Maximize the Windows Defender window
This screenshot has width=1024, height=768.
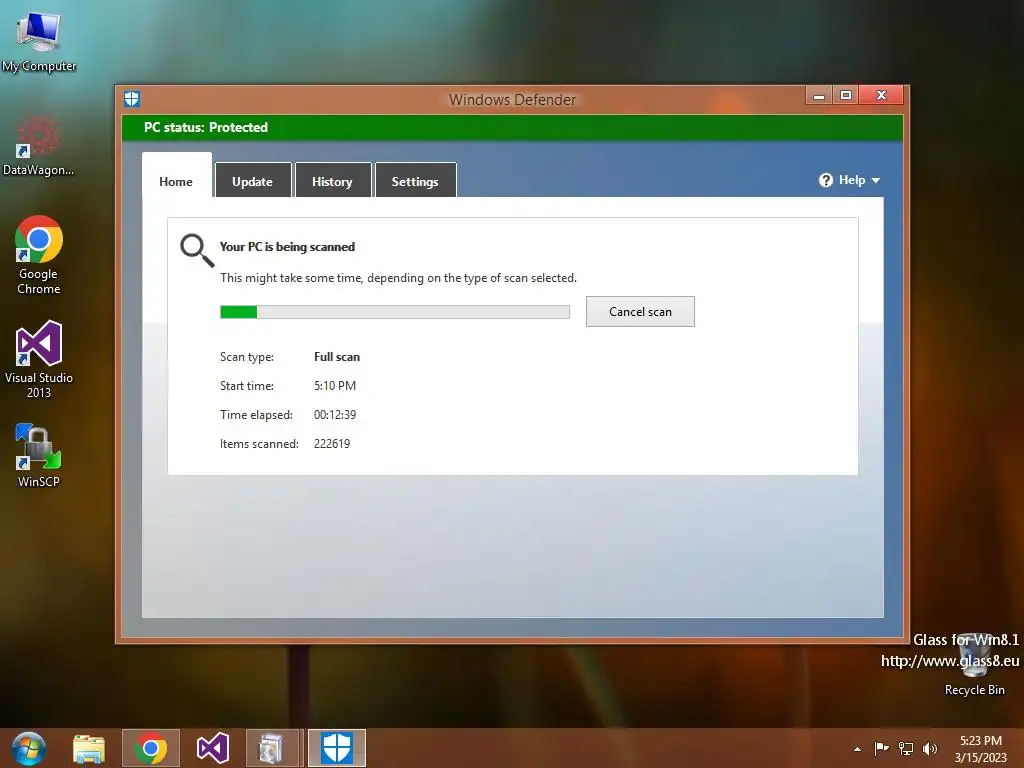[x=846, y=95]
